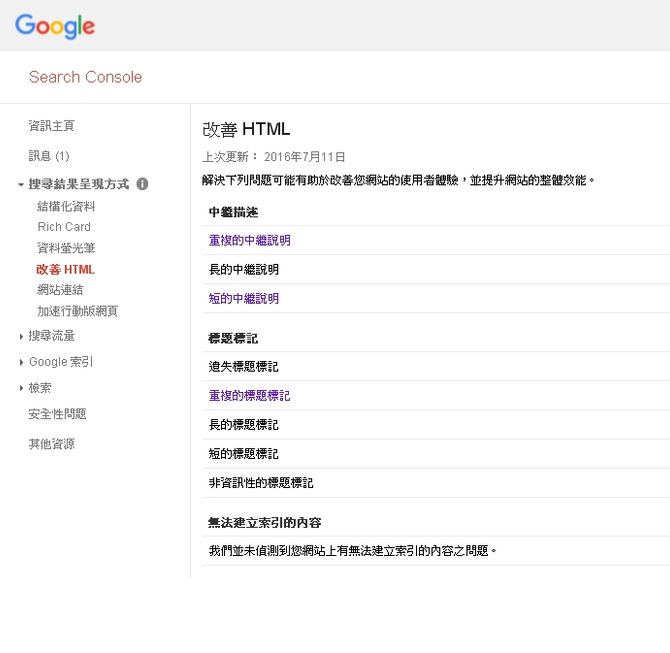The image size is (670, 653).
Task: Click the 標題標記 section heading
Action: pos(233,338)
